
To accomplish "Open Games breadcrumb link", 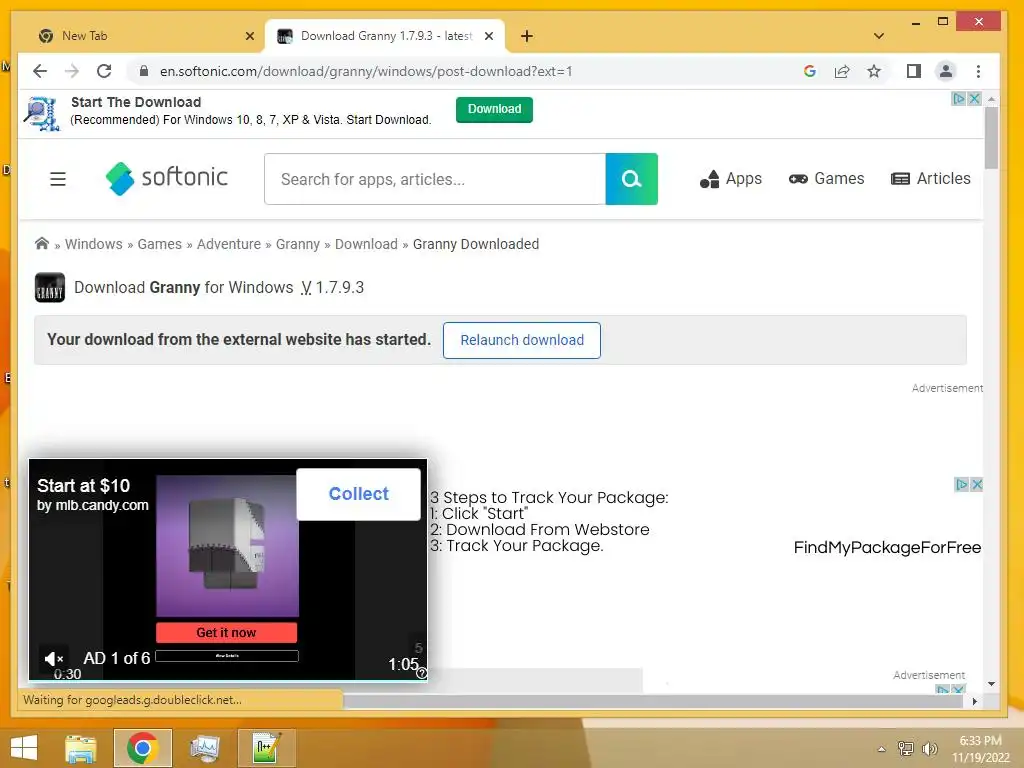I will [159, 244].
